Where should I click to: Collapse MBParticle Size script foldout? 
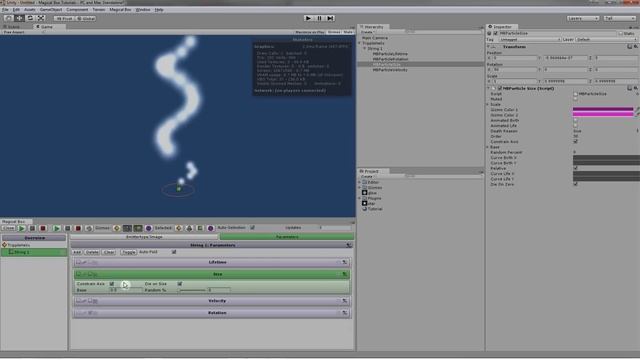pyautogui.click(x=489, y=88)
